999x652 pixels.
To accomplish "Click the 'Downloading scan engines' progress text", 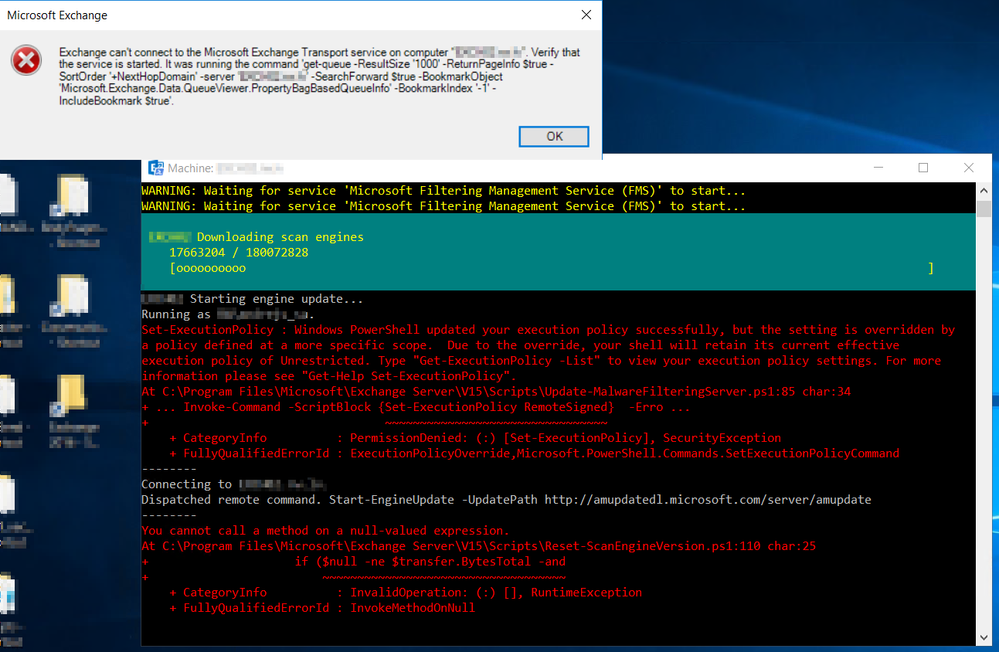I will point(280,237).
